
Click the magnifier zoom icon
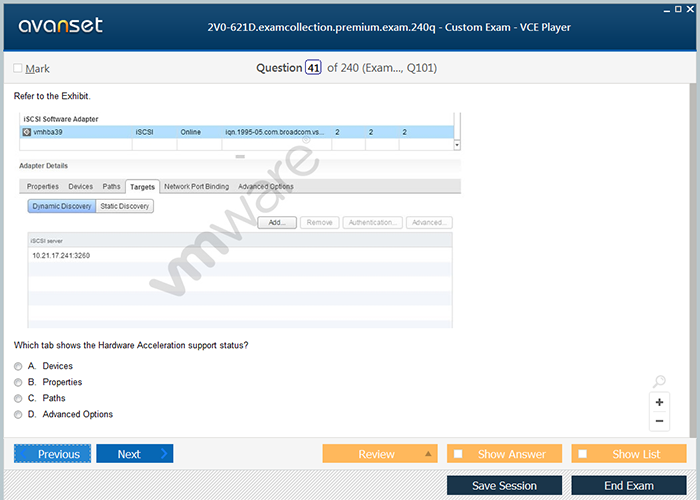coord(659,382)
